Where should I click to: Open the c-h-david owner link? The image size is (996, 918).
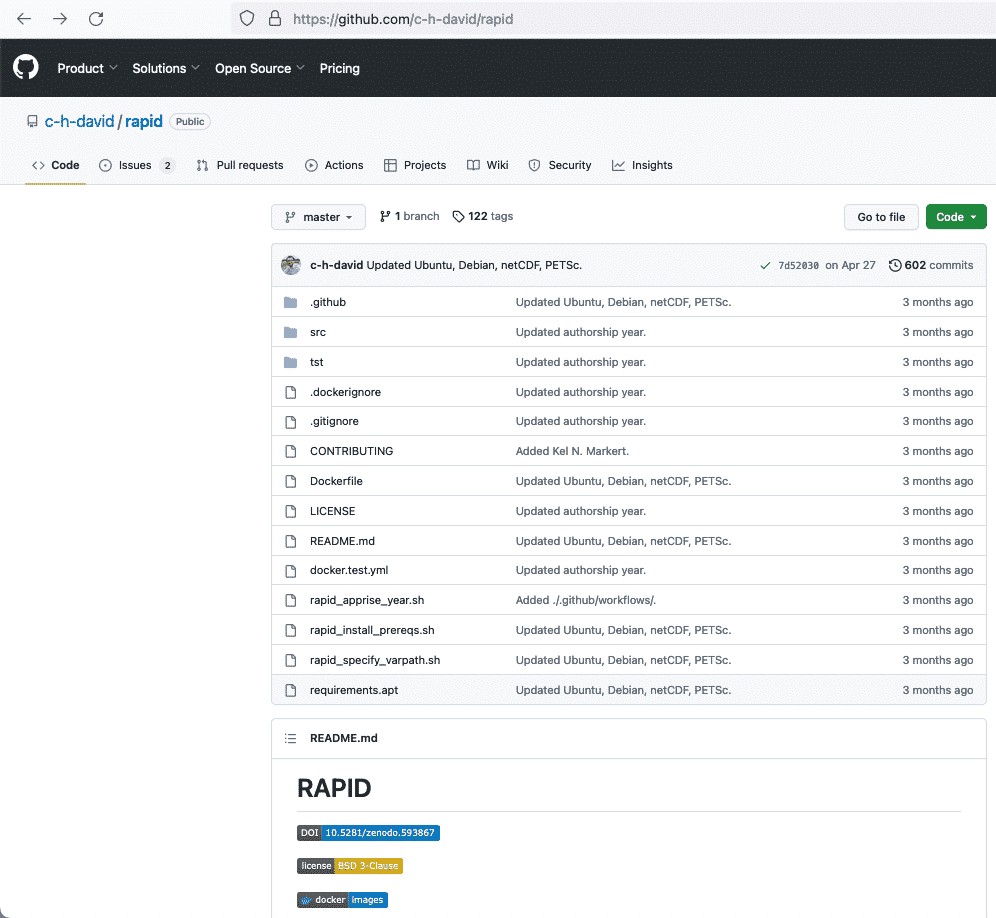[79, 121]
